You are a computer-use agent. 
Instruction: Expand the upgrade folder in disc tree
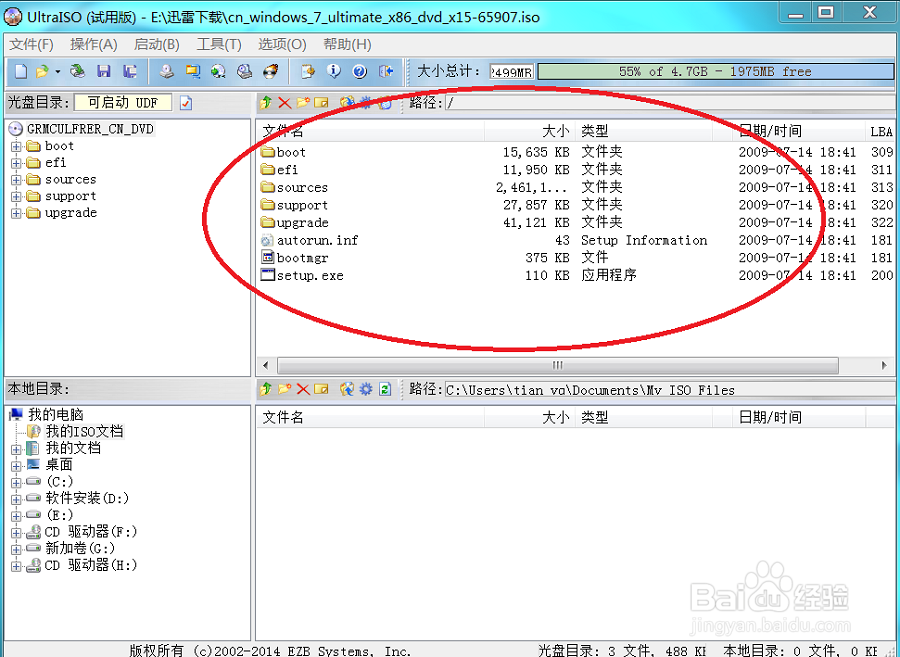[x=16, y=213]
